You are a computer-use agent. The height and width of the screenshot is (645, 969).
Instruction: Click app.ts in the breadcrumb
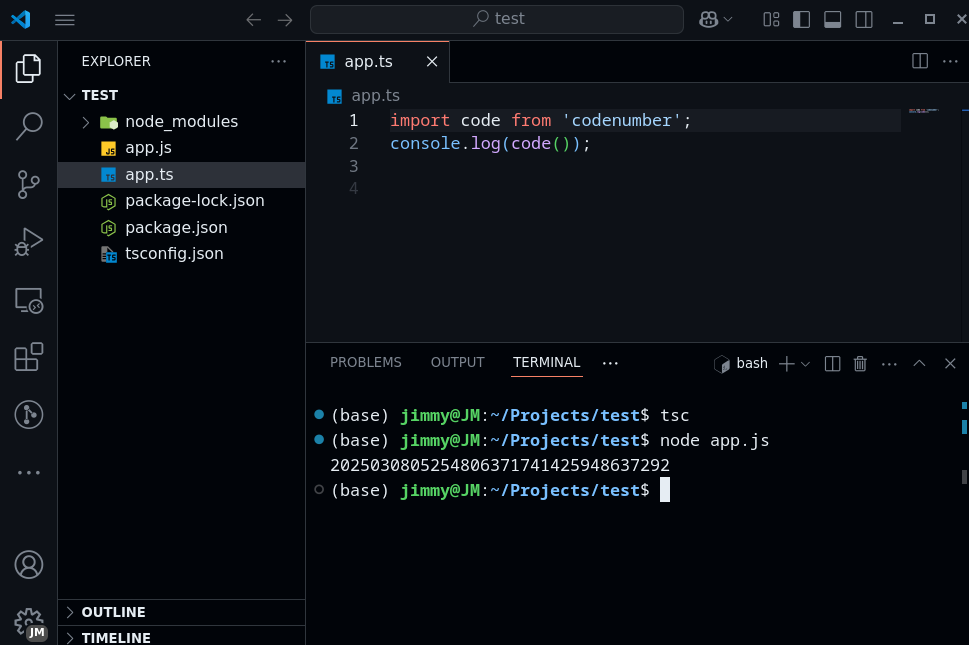[x=375, y=96]
